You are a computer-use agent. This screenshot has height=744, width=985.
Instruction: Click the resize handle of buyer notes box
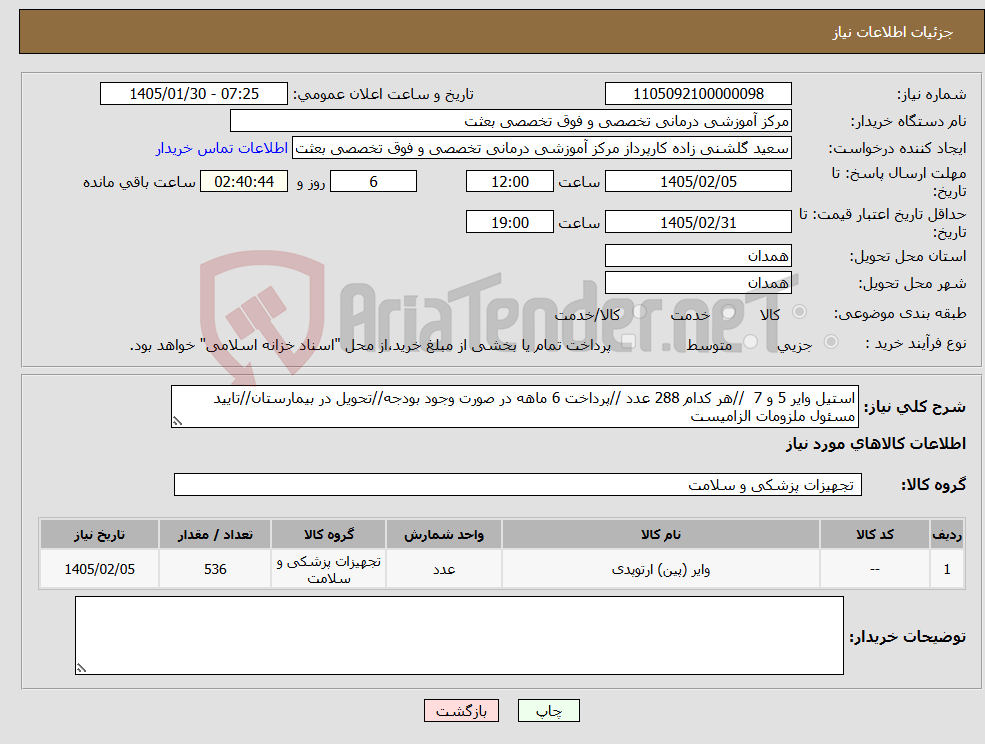click(81, 669)
